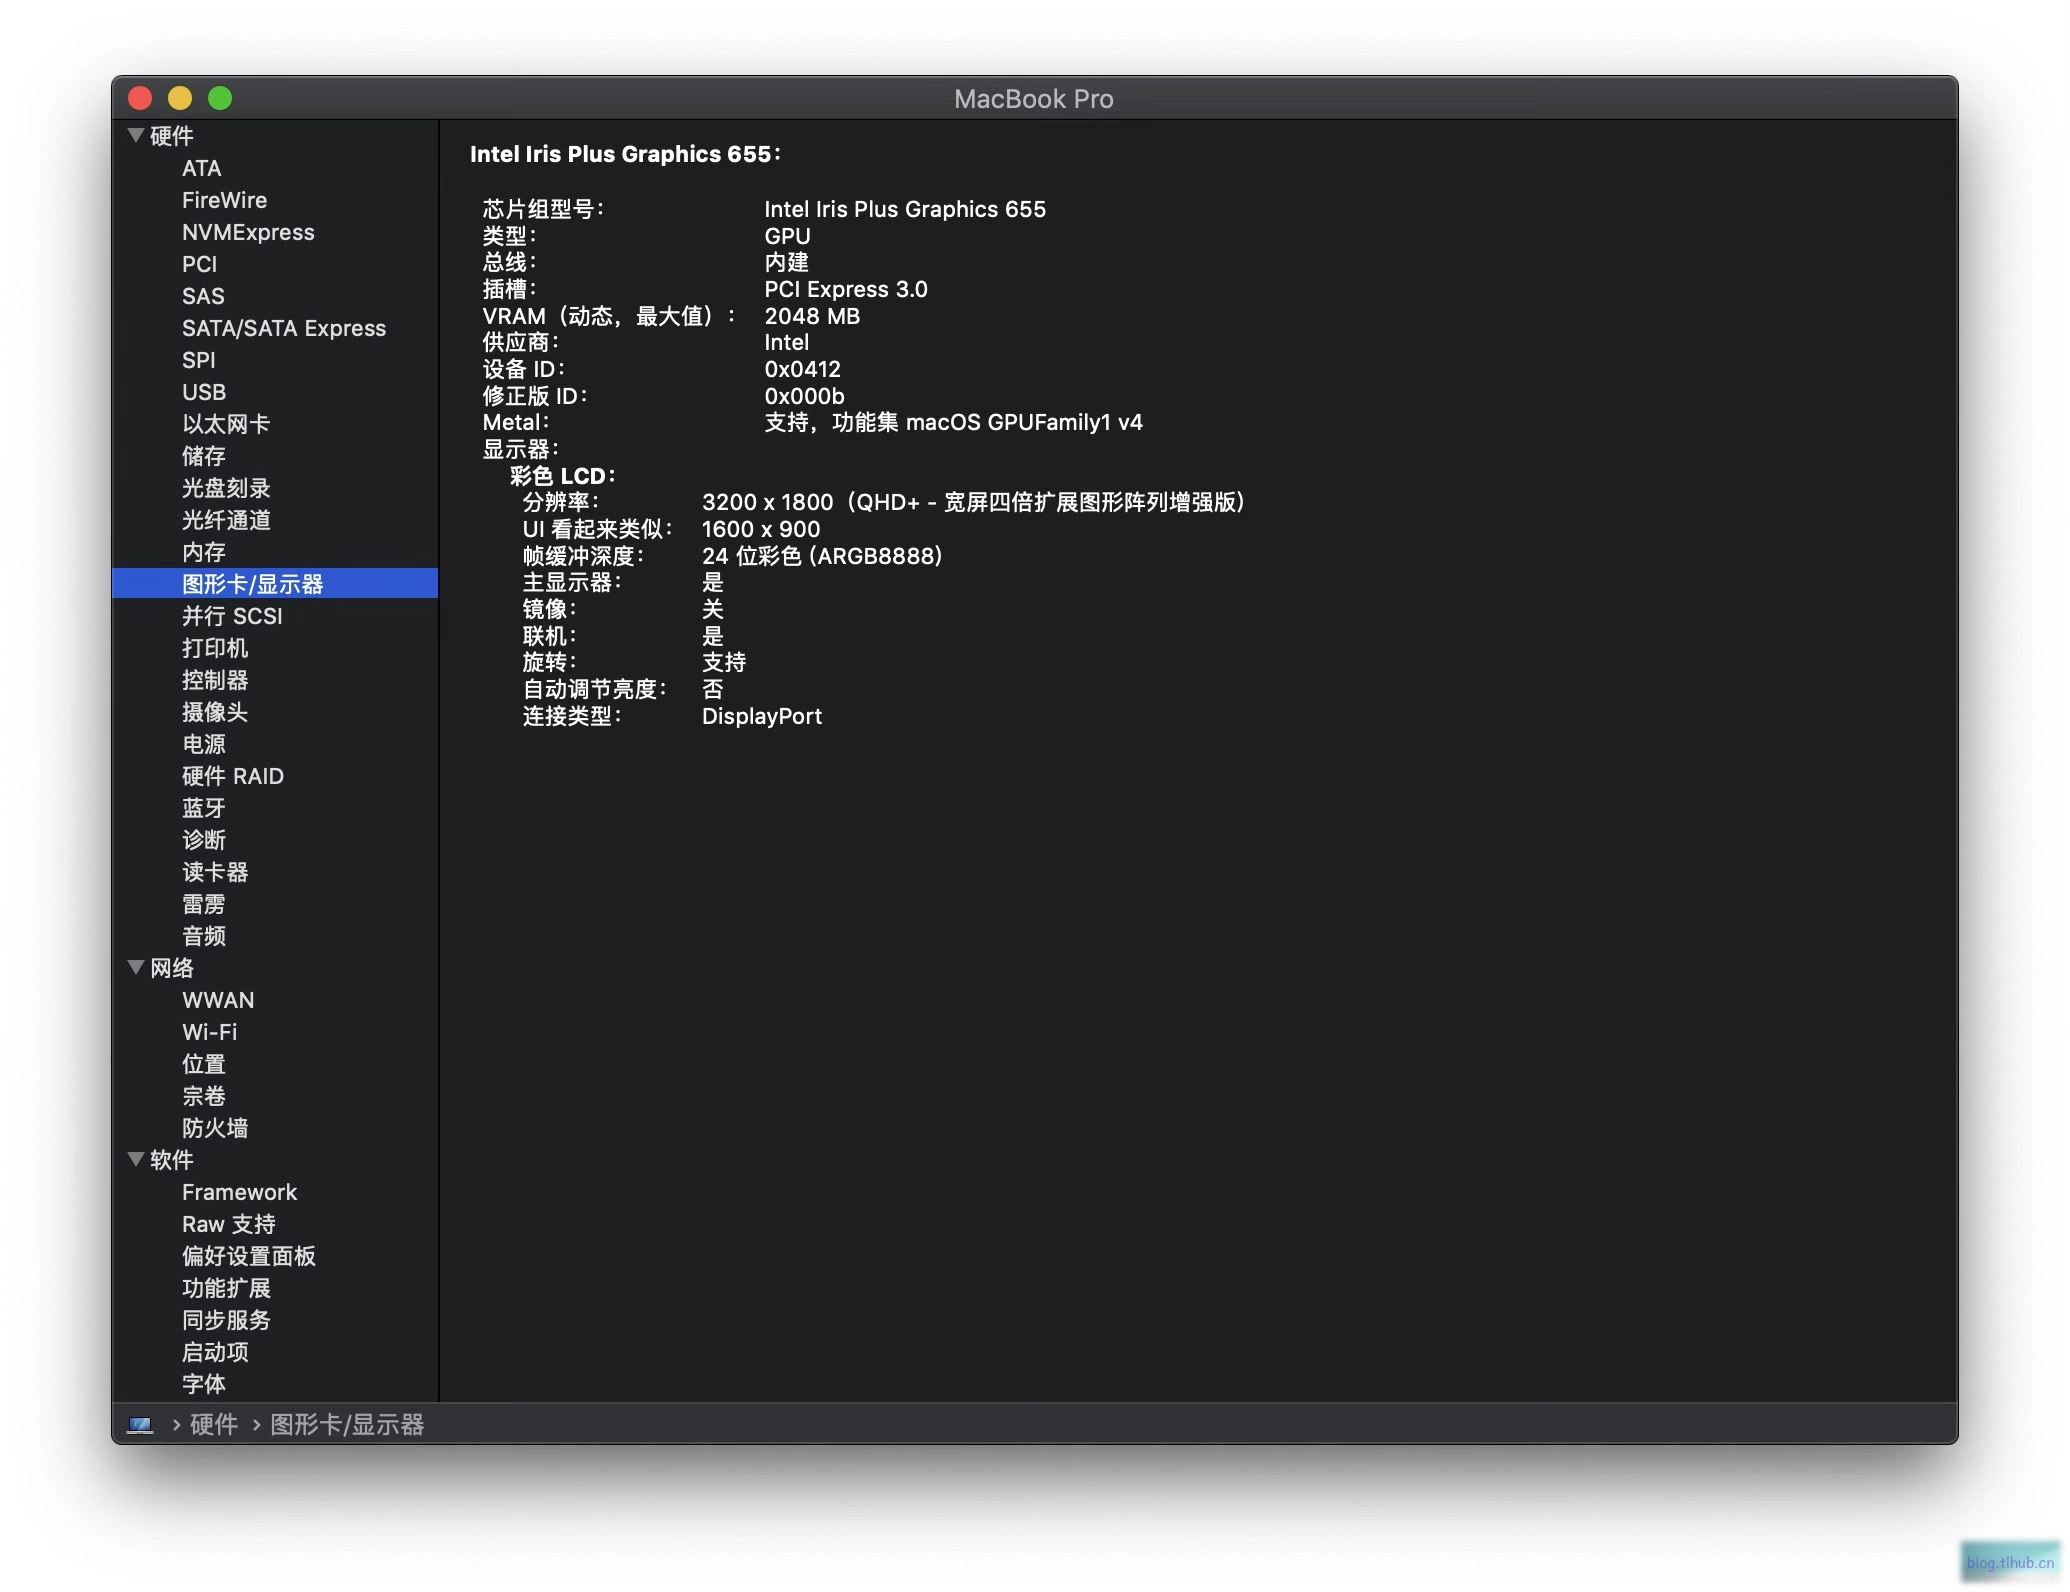Select 光纤通道 in the sidebar
Image resolution: width=2070 pixels, height=1592 pixels.
[x=226, y=520]
